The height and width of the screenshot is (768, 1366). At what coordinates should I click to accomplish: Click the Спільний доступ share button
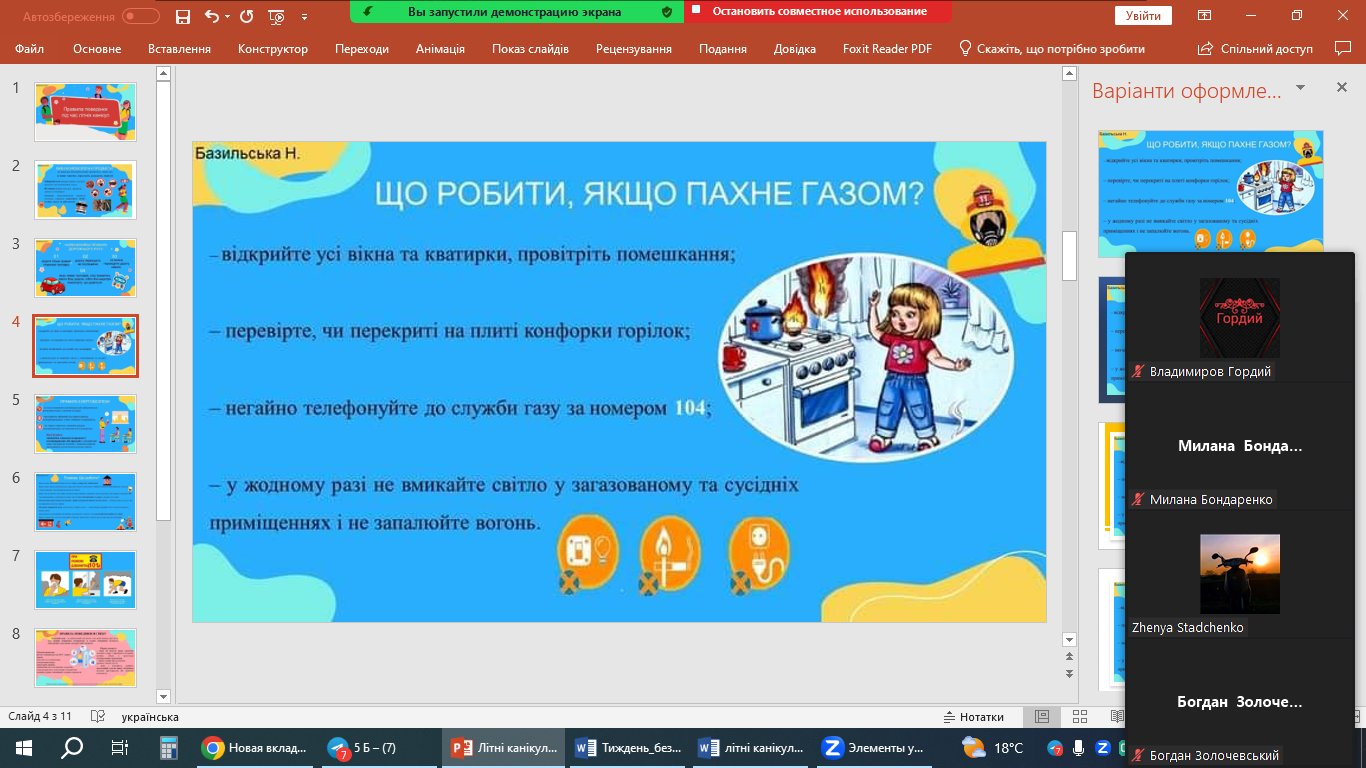[x=1255, y=49]
